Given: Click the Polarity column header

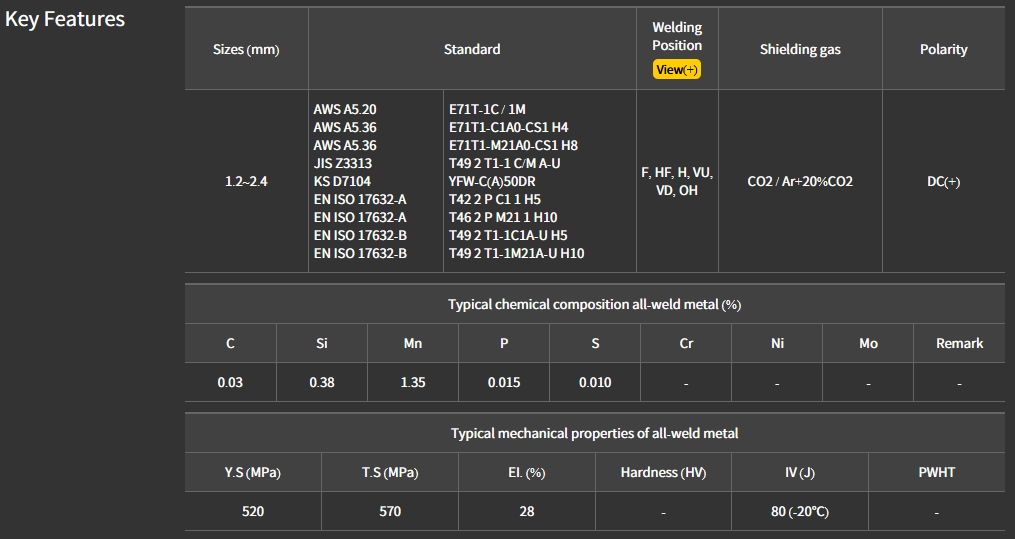Looking at the screenshot, I should 943,50.
